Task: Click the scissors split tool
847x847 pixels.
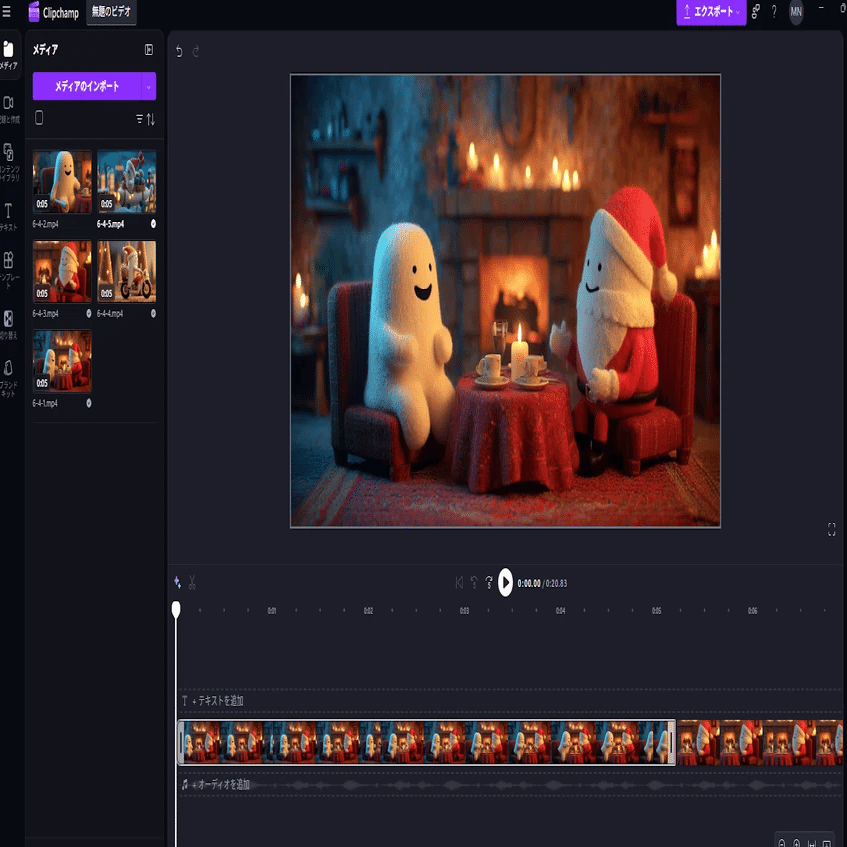Action: [x=192, y=582]
